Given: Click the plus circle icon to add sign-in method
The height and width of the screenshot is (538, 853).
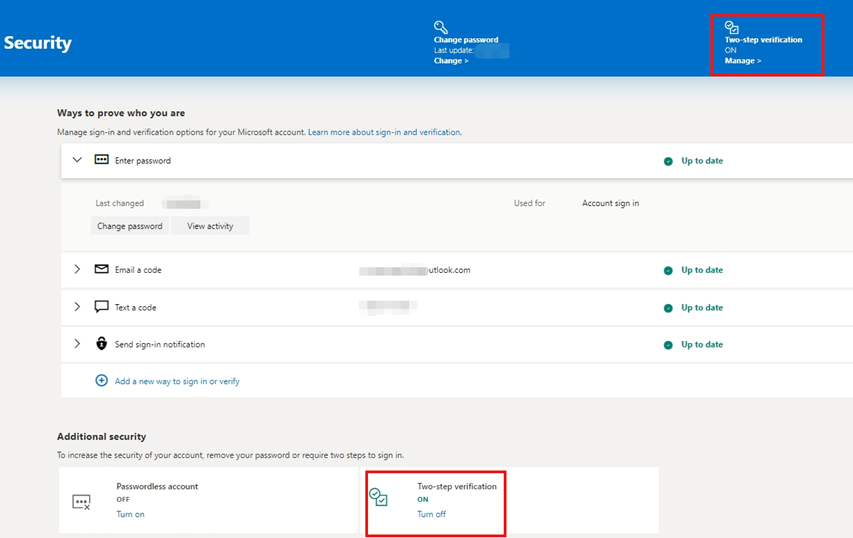Looking at the screenshot, I should tap(101, 380).
